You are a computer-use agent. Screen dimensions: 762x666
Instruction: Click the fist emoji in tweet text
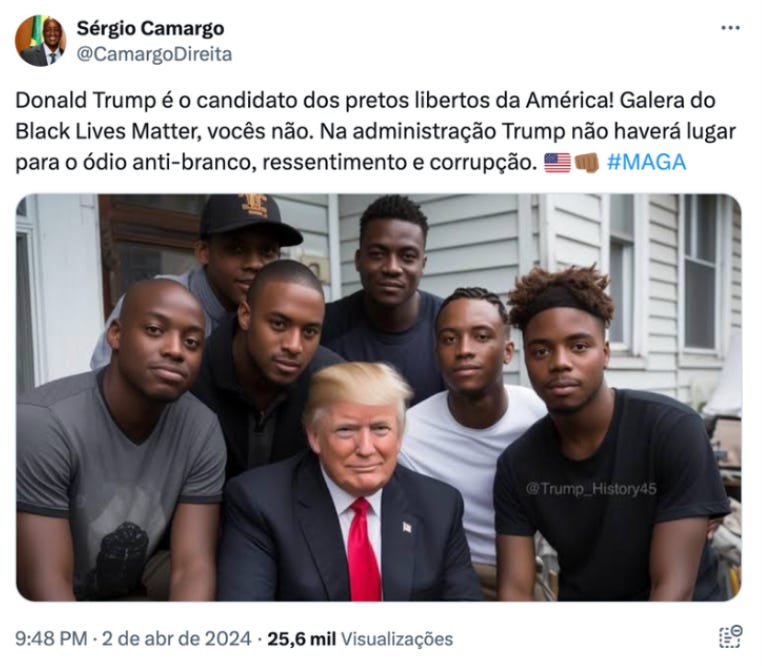587,162
